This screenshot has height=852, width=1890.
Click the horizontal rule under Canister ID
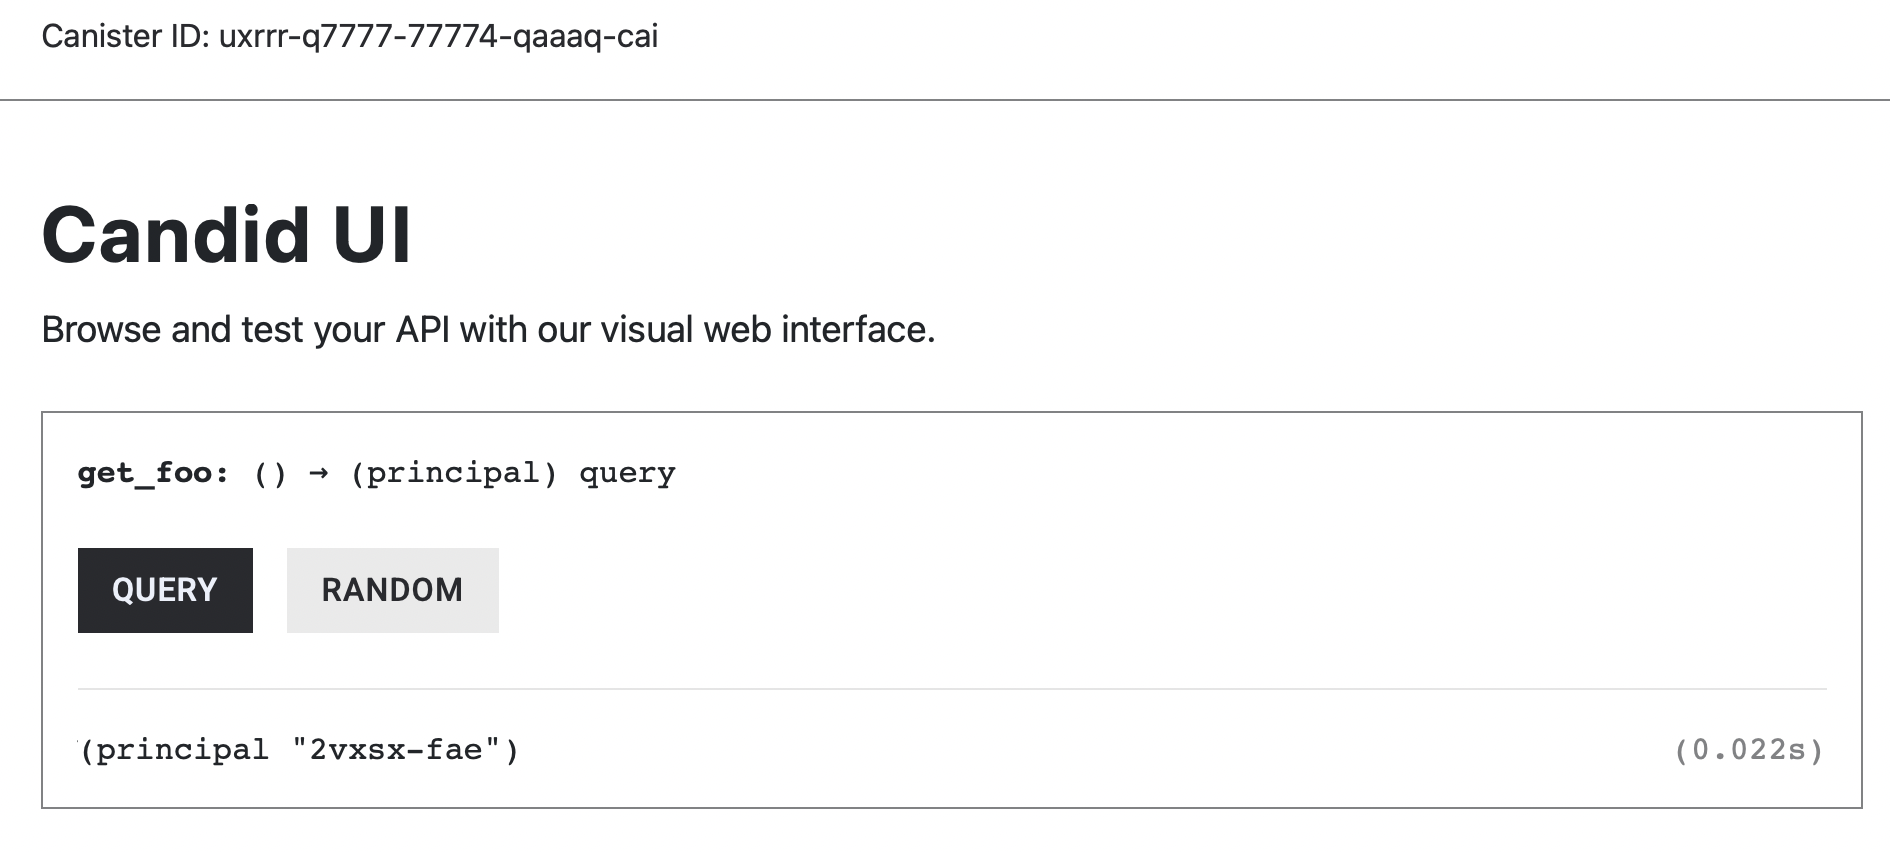(945, 97)
